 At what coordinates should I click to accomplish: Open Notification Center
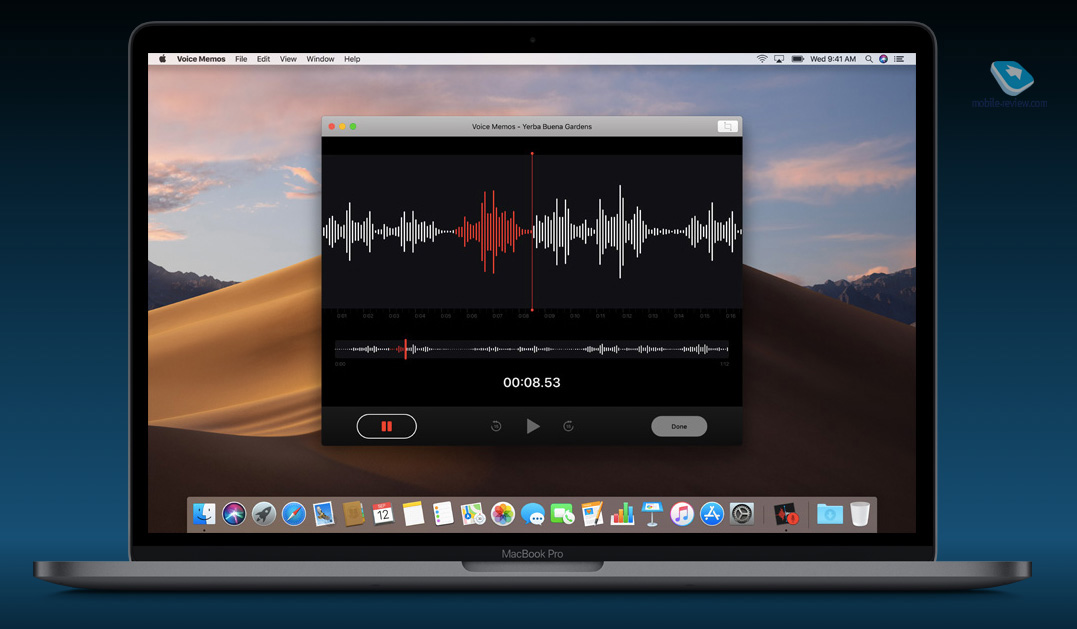[899, 59]
